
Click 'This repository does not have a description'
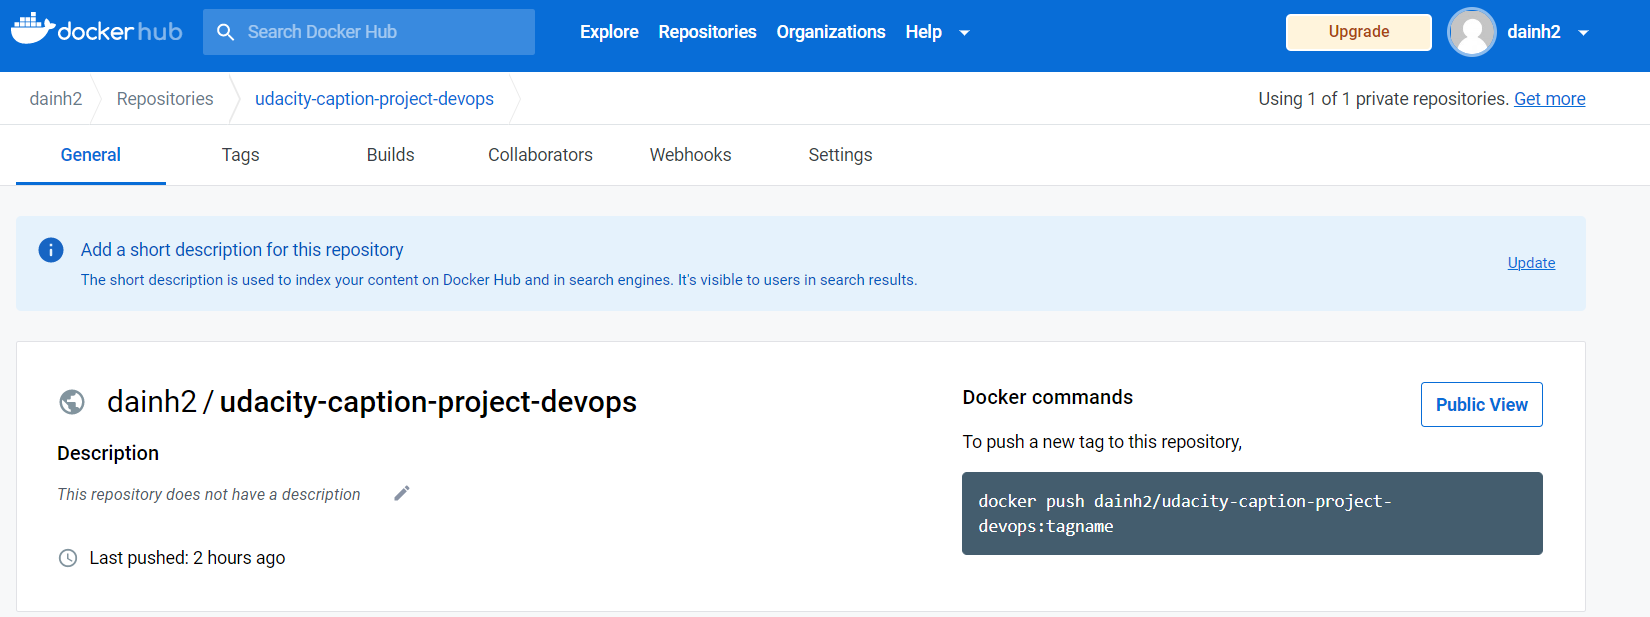[209, 494]
